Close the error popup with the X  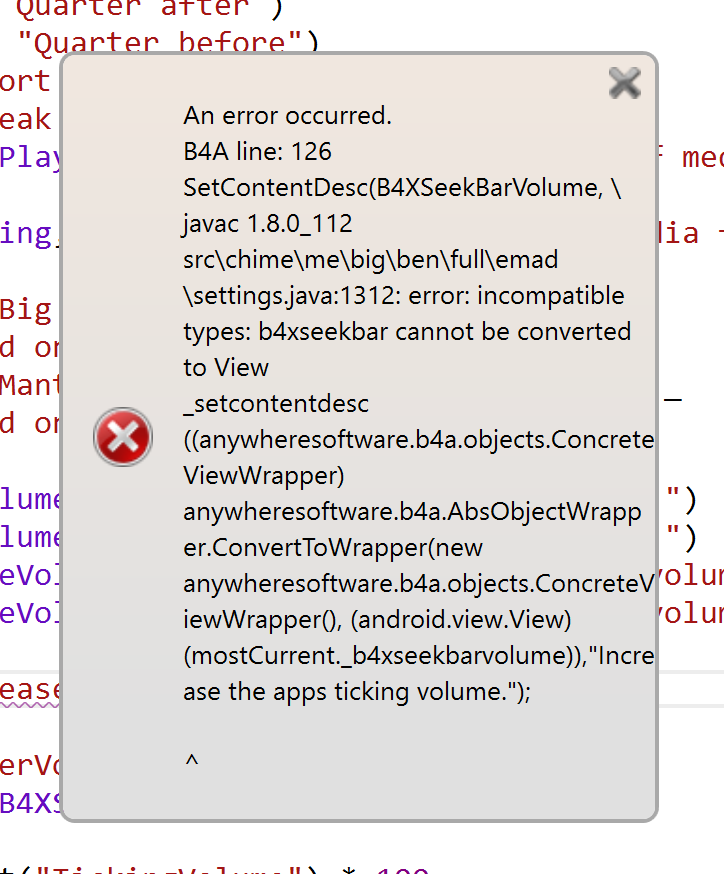coord(625,83)
